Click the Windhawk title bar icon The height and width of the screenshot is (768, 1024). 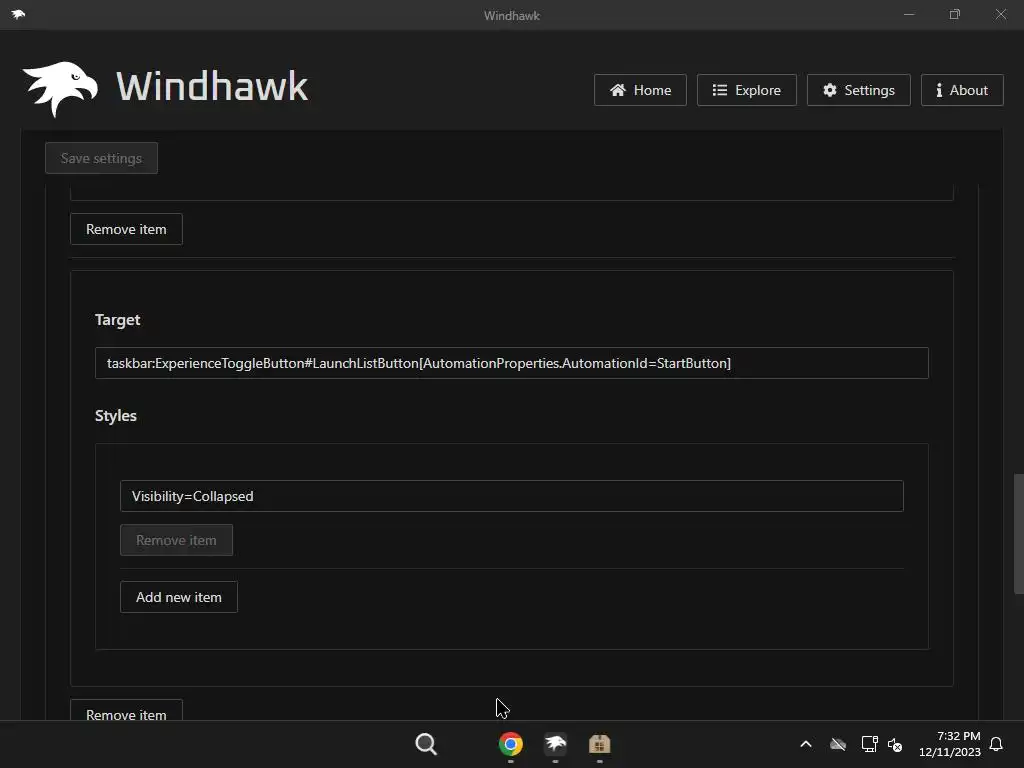[18, 14]
